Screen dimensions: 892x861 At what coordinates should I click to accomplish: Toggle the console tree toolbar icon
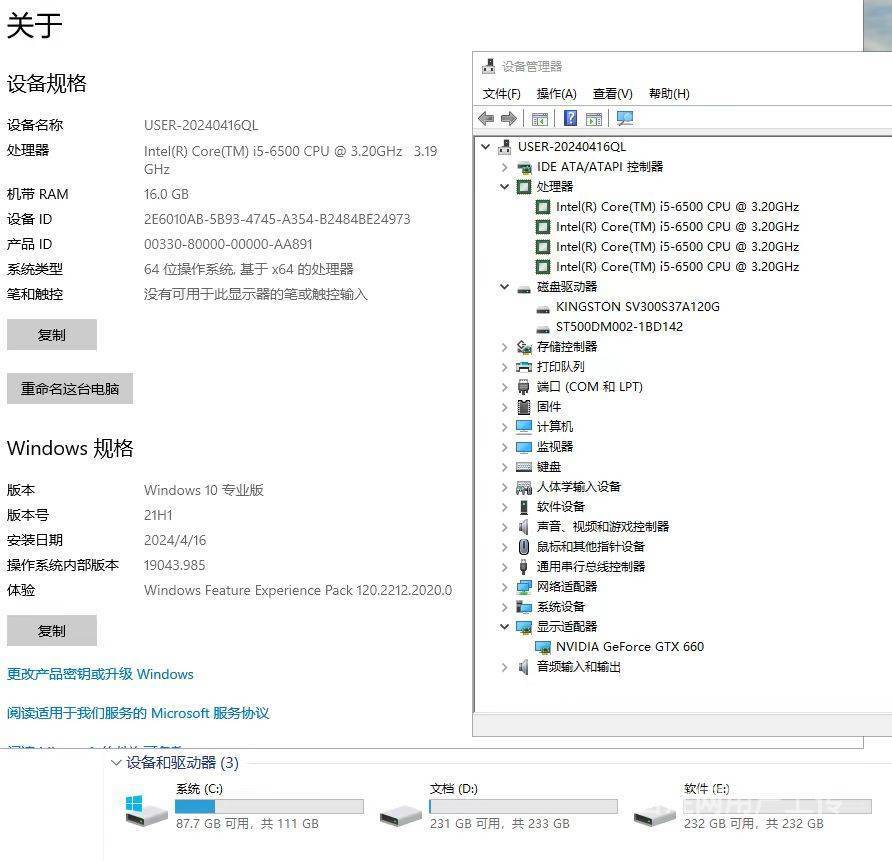point(539,119)
